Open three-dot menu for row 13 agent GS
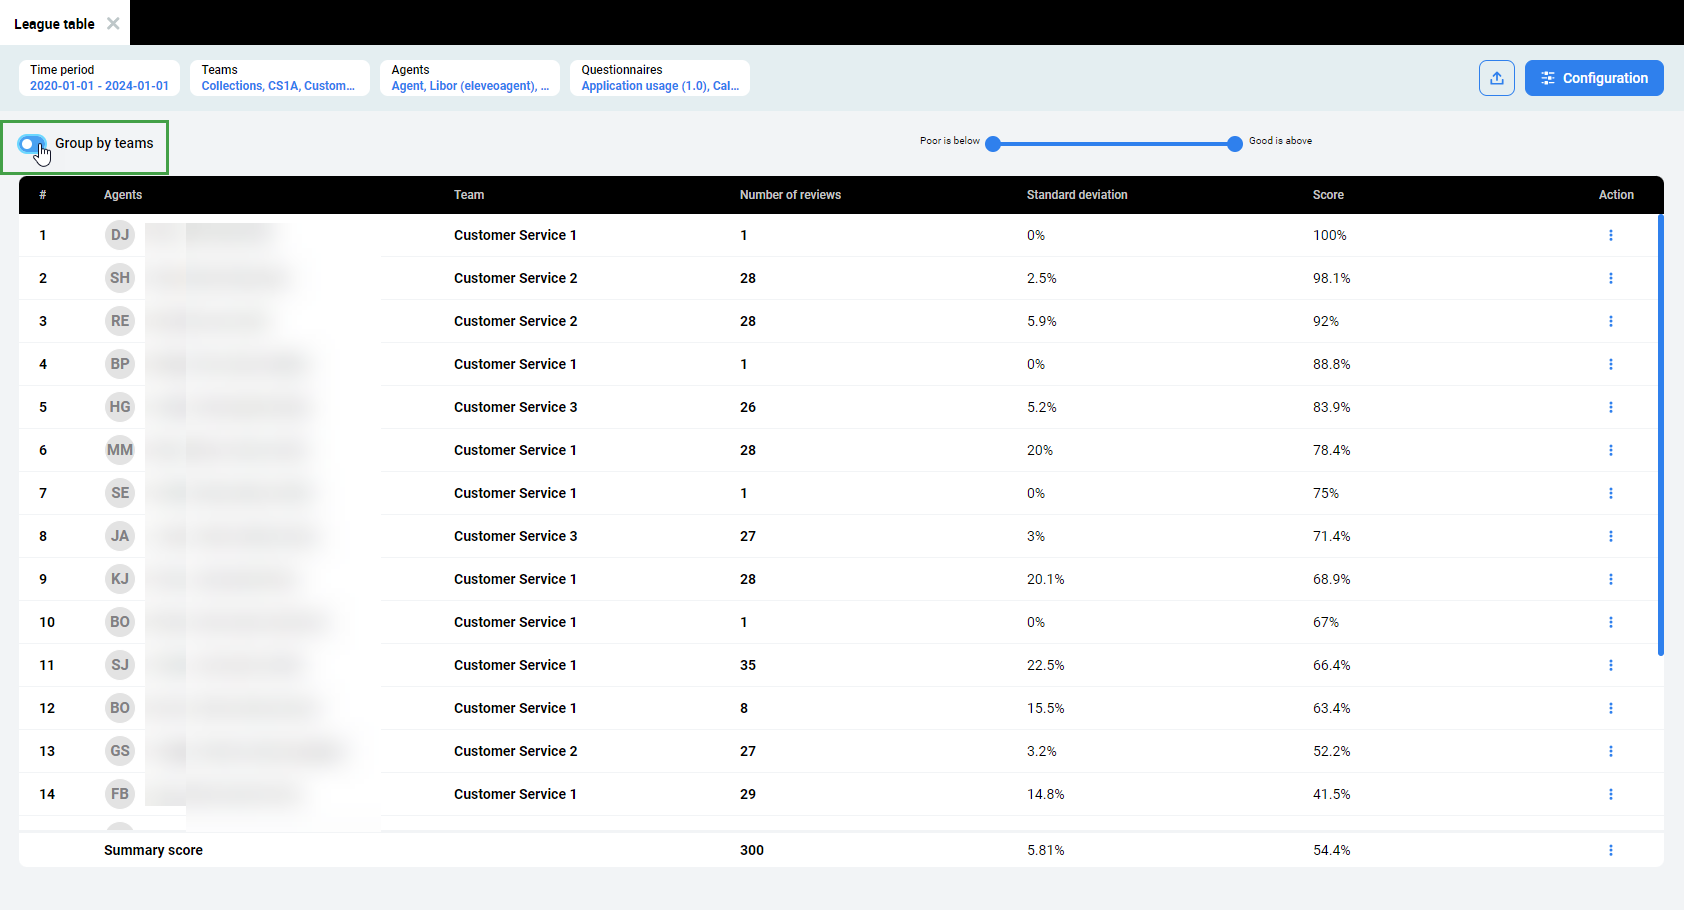The image size is (1684, 910). 1610,751
